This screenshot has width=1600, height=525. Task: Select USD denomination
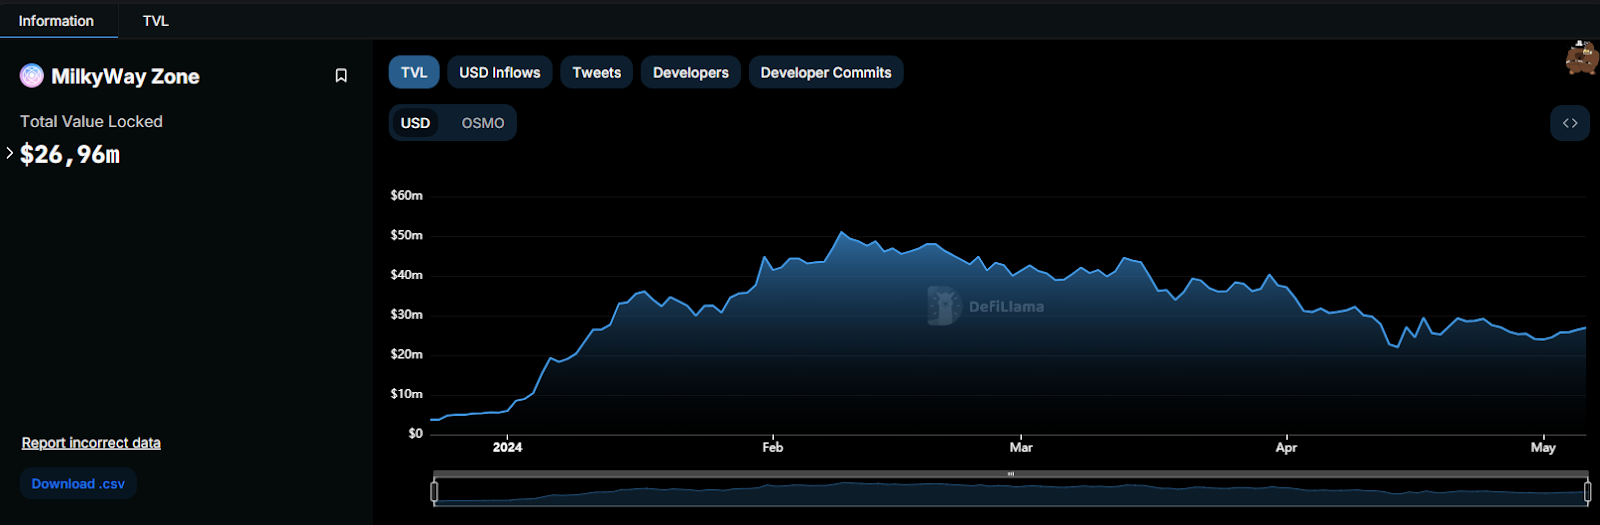tap(415, 123)
